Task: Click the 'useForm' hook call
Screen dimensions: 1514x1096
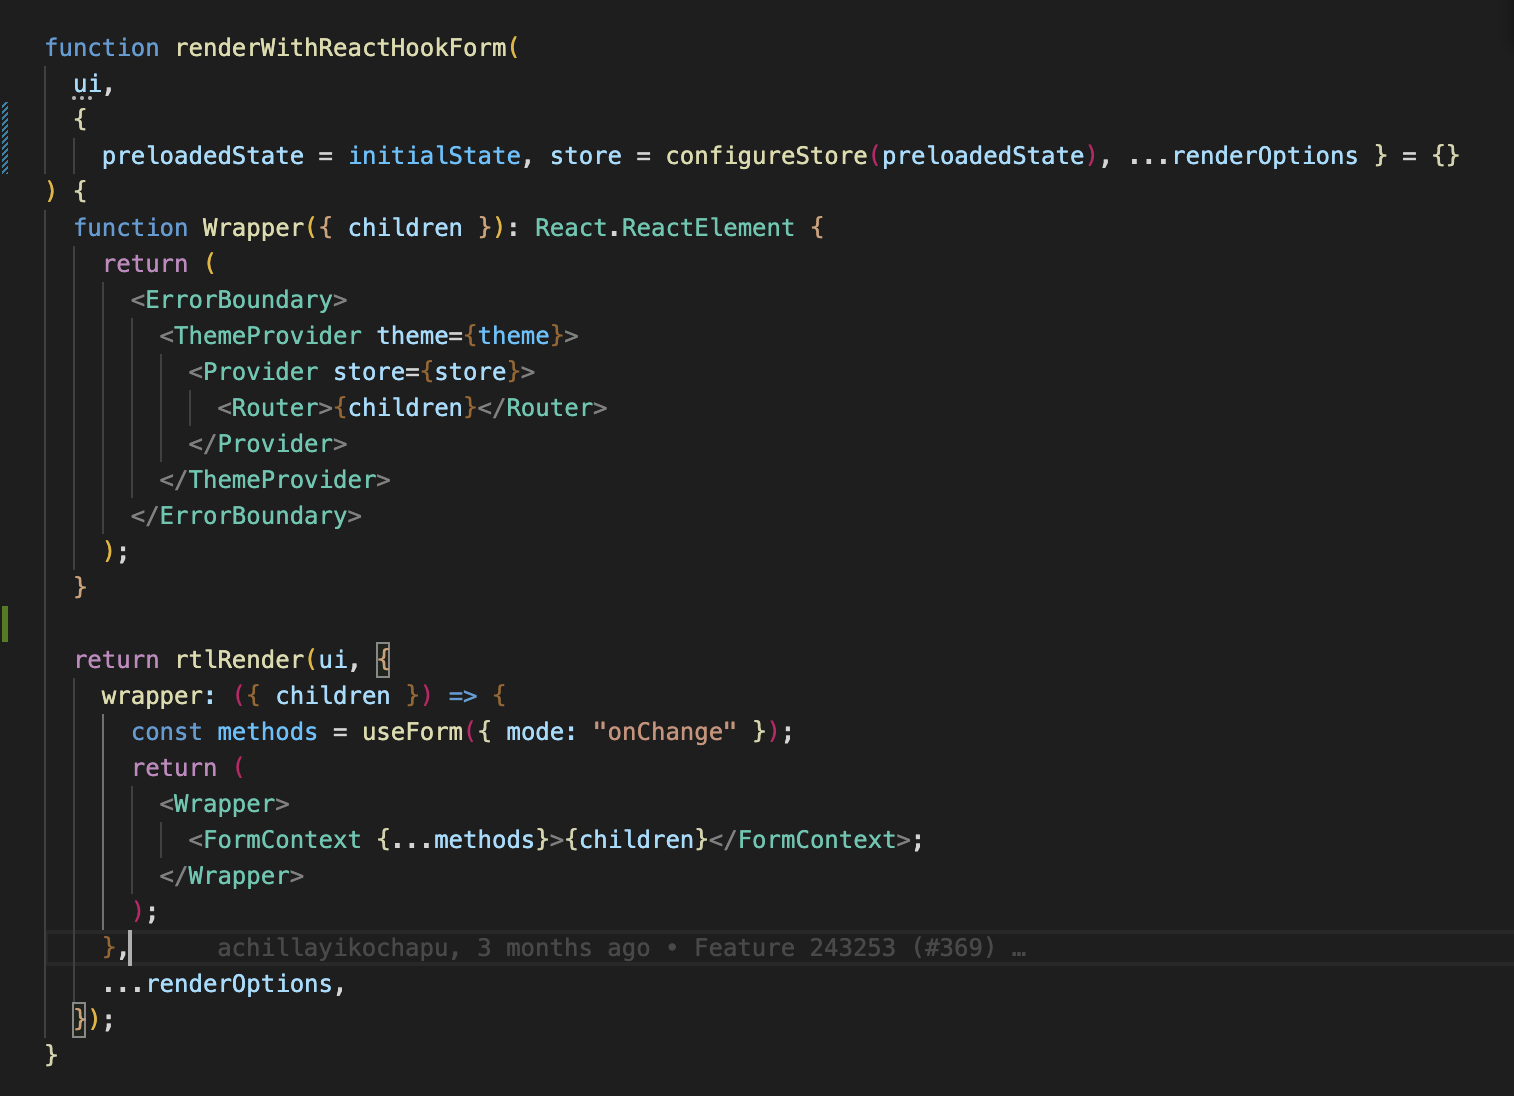Action: click(412, 732)
